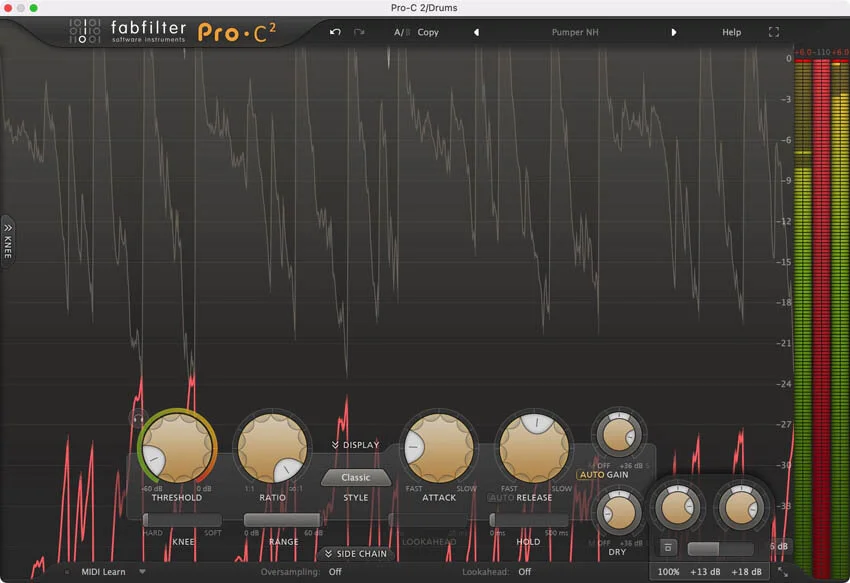Expand the KNEE display side tab
Image resolution: width=850 pixels, height=583 pixels.
8,241
